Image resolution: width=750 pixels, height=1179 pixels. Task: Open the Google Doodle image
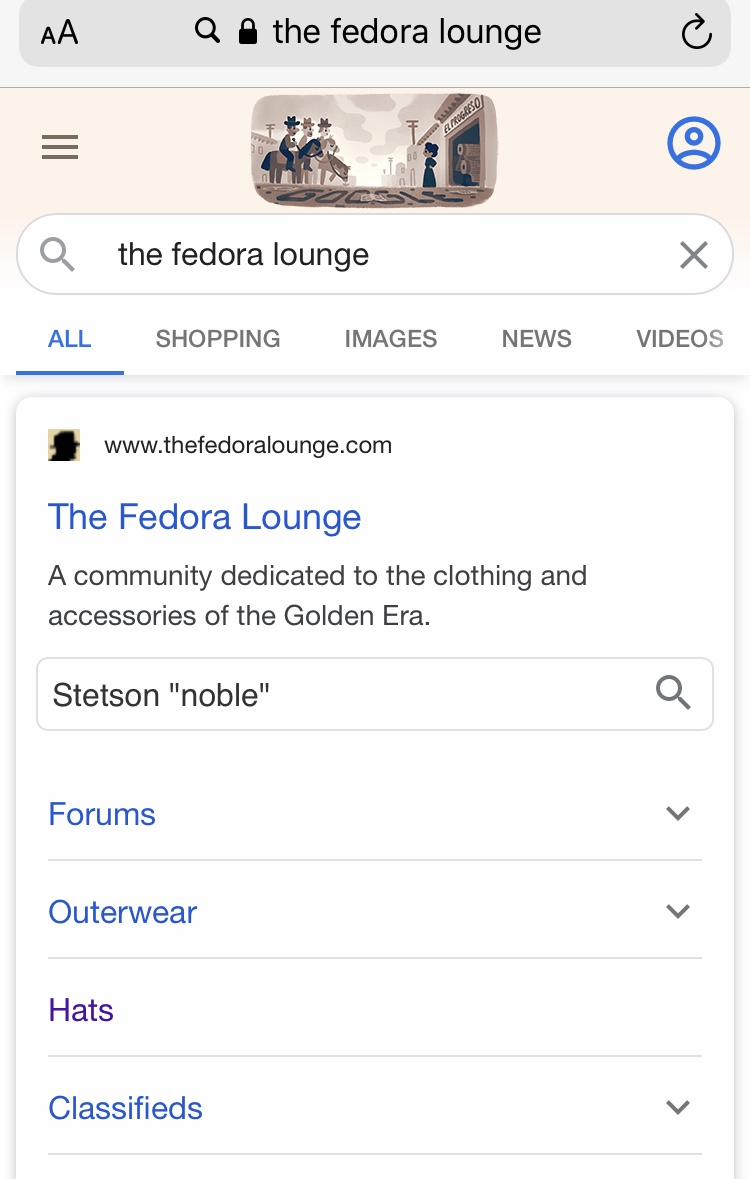tap(374, 150)
